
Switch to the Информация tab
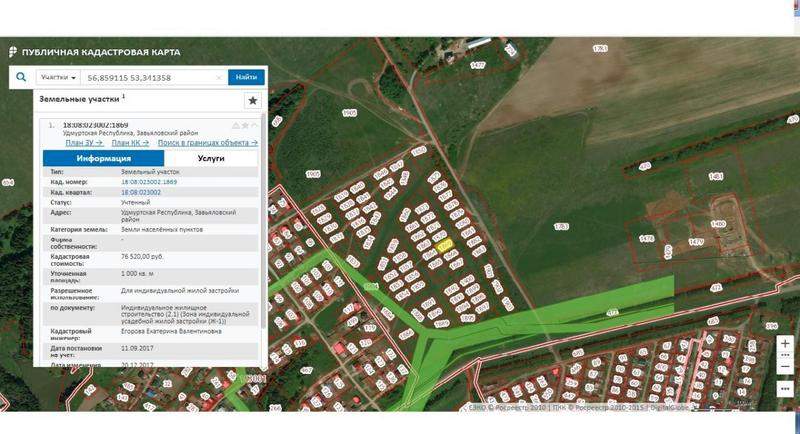[x=104, y=158]
